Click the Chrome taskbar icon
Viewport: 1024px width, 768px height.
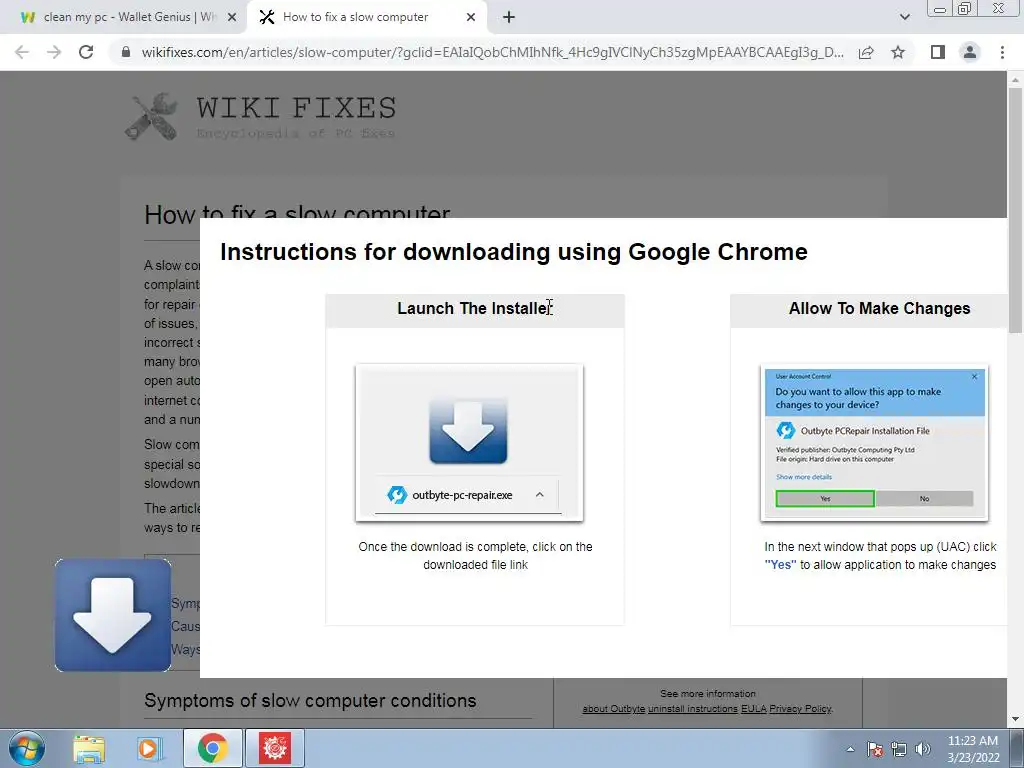212,748
